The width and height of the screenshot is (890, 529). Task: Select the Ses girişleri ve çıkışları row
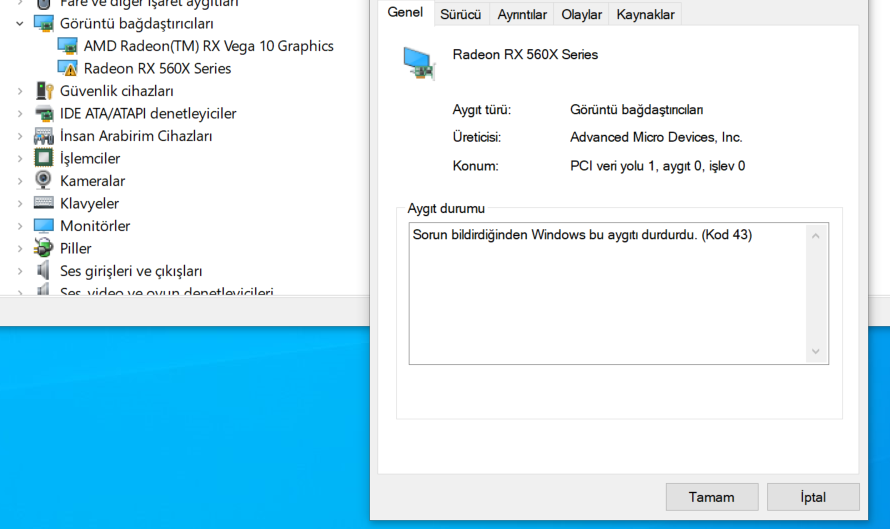pos(131,271)
